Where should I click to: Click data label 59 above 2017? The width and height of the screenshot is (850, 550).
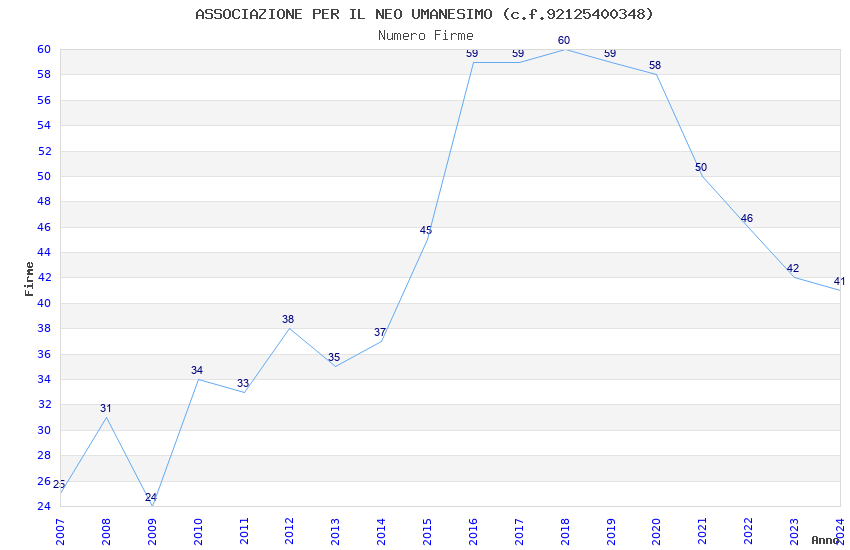(x=518, y=53)
